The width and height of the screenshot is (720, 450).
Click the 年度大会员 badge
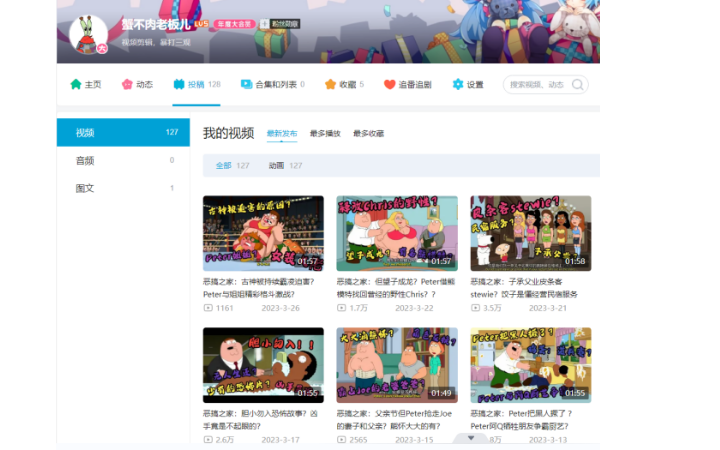tap(234, 24)
